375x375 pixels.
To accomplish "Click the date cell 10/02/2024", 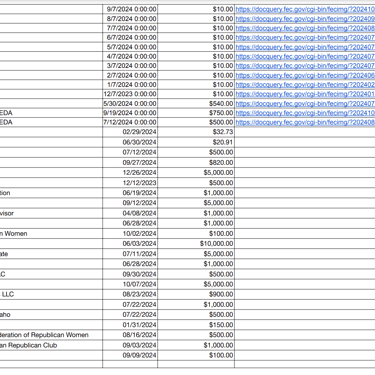I will click(130, 234).
